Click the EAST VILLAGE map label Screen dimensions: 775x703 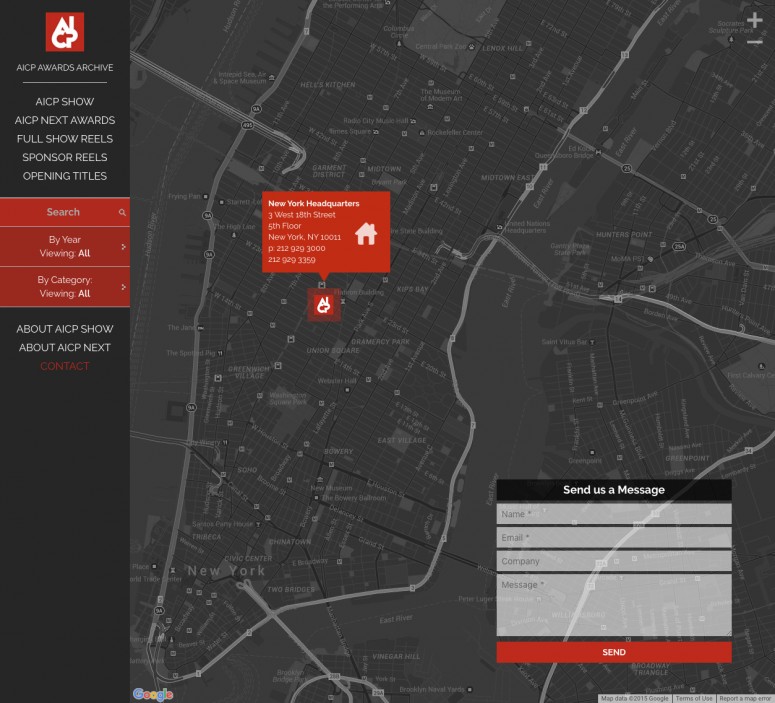tap(402, 440)
